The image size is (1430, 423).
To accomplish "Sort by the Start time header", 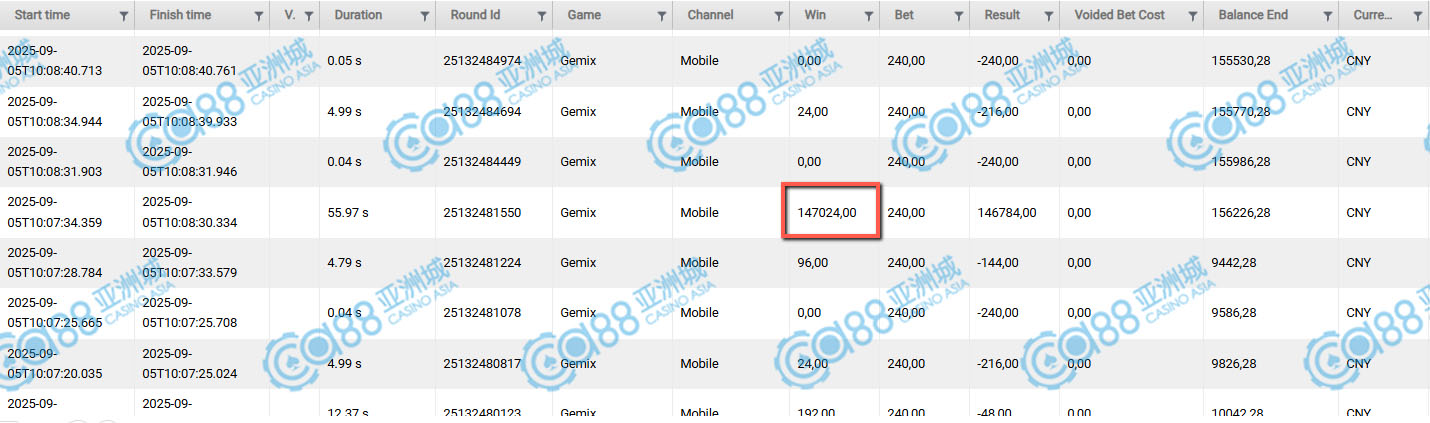I will coord(41,16).
